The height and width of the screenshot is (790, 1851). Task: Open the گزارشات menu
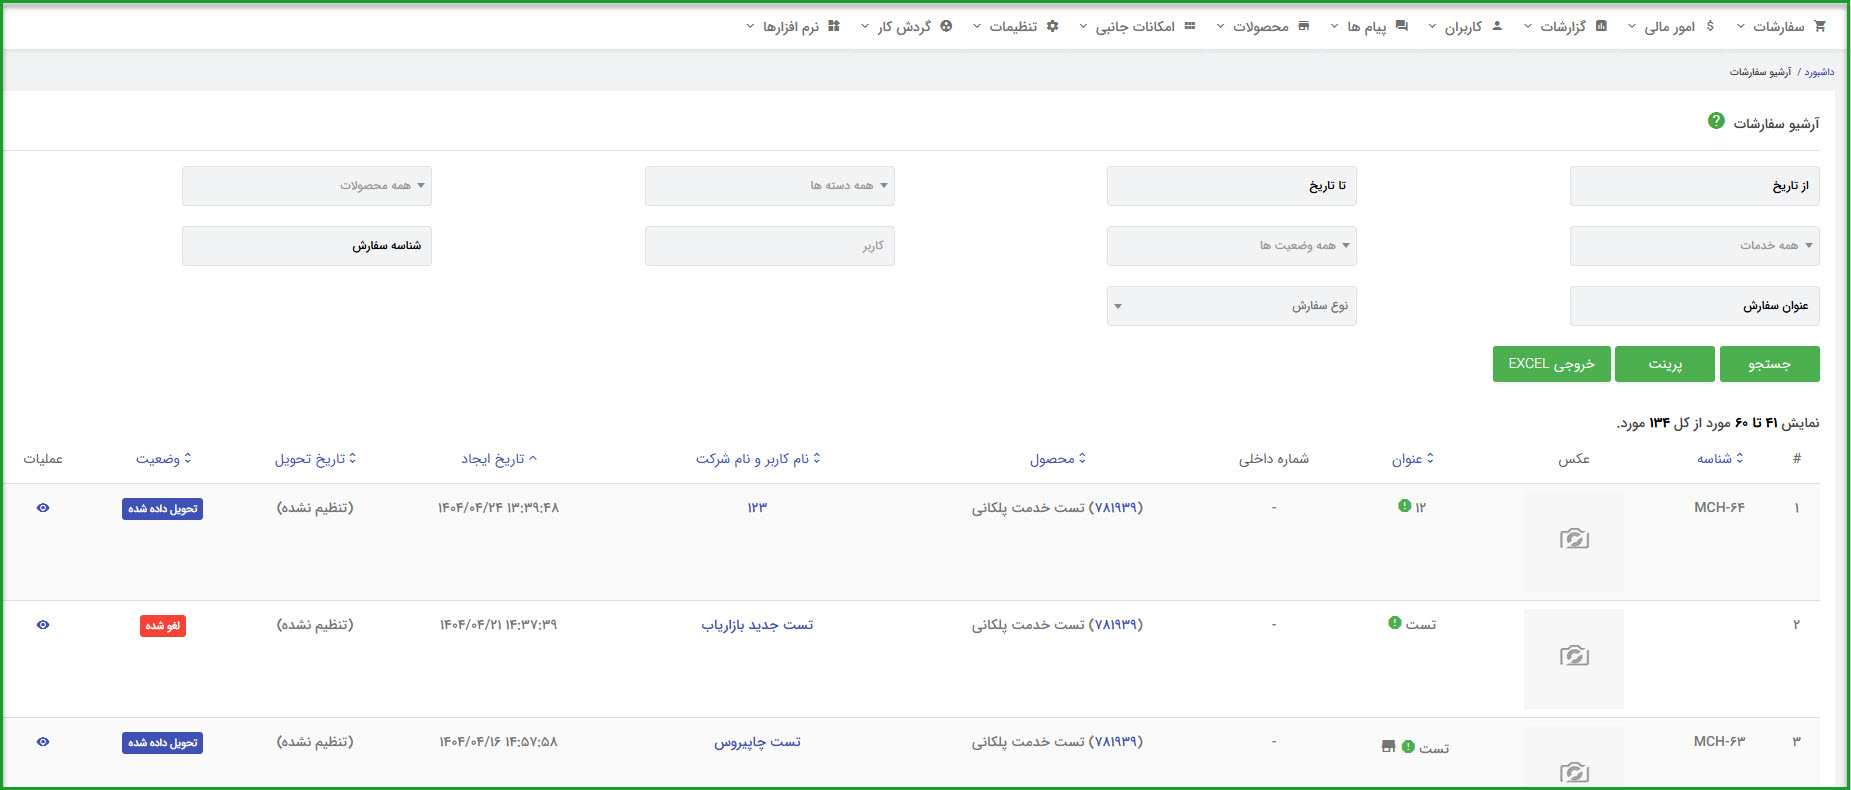[1564, 26]
